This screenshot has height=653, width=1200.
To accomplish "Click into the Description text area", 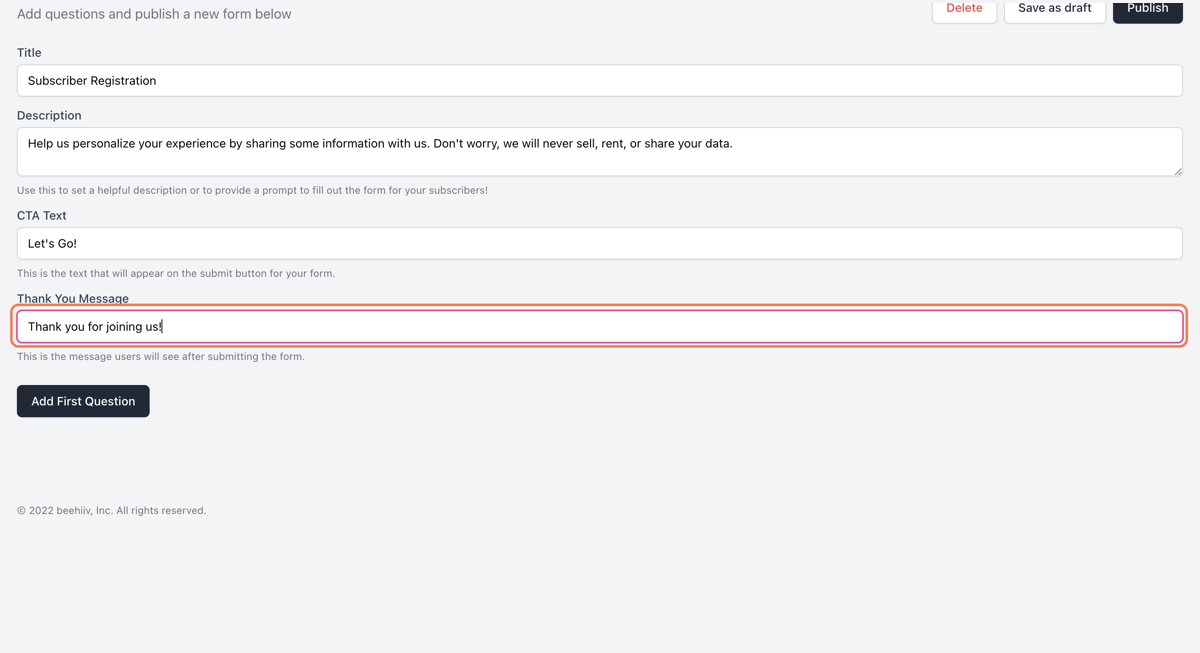I will (600, 152).
